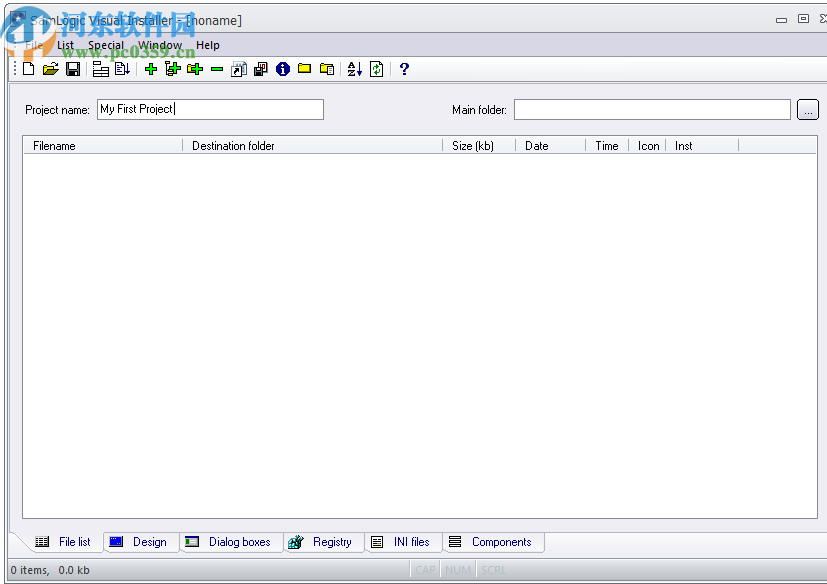Viewport: 827px width, 584px height.
Task: Open Help using the question mark icon
Action: pyautogui.click(x=403, y=69)
